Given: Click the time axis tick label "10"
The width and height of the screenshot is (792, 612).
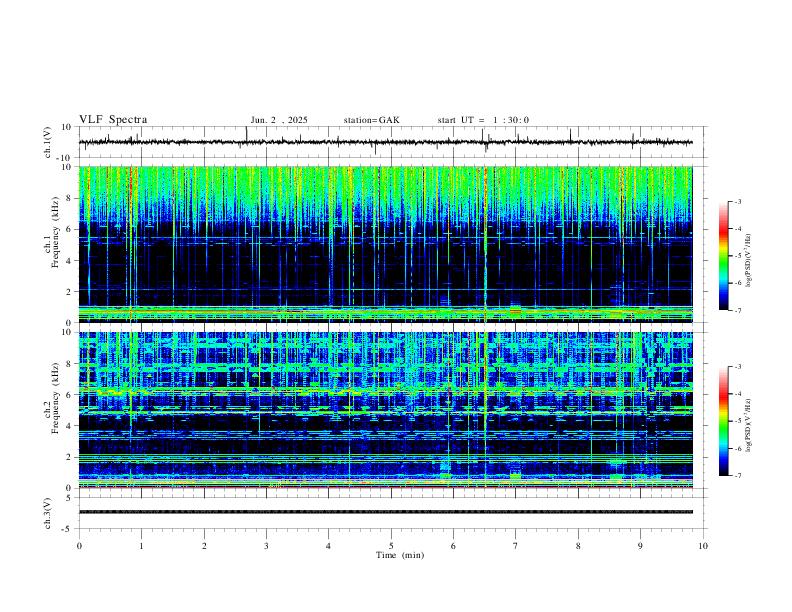Looking at the screenshot, I should click(x=703, y=546).
